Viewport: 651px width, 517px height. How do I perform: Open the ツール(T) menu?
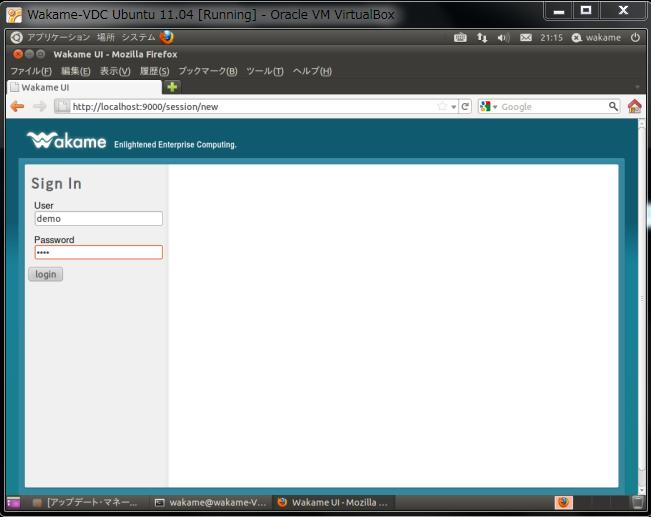tap(265, 71)
